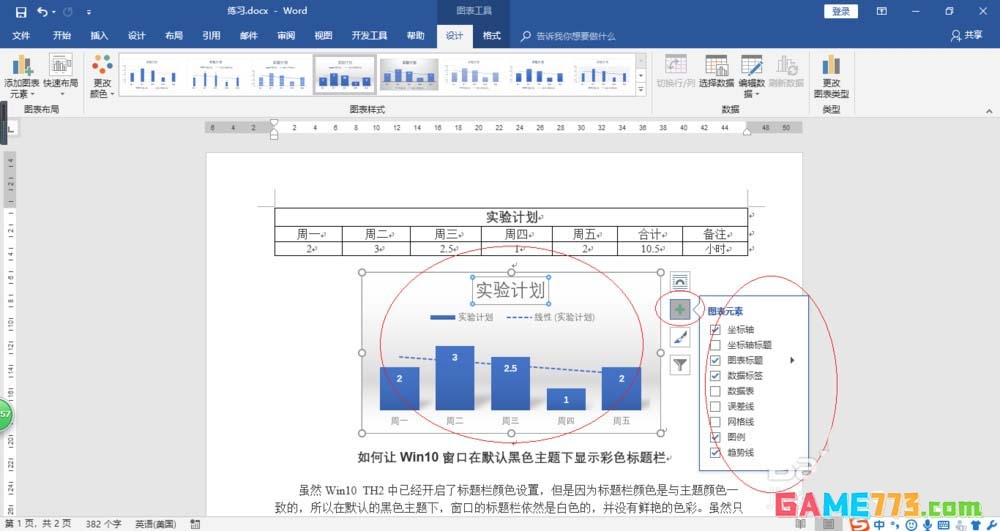The image size is (1000, 531).
Task: Click the 登录 sign-in button
Action: pyautogui.click(x=841, y=11)
